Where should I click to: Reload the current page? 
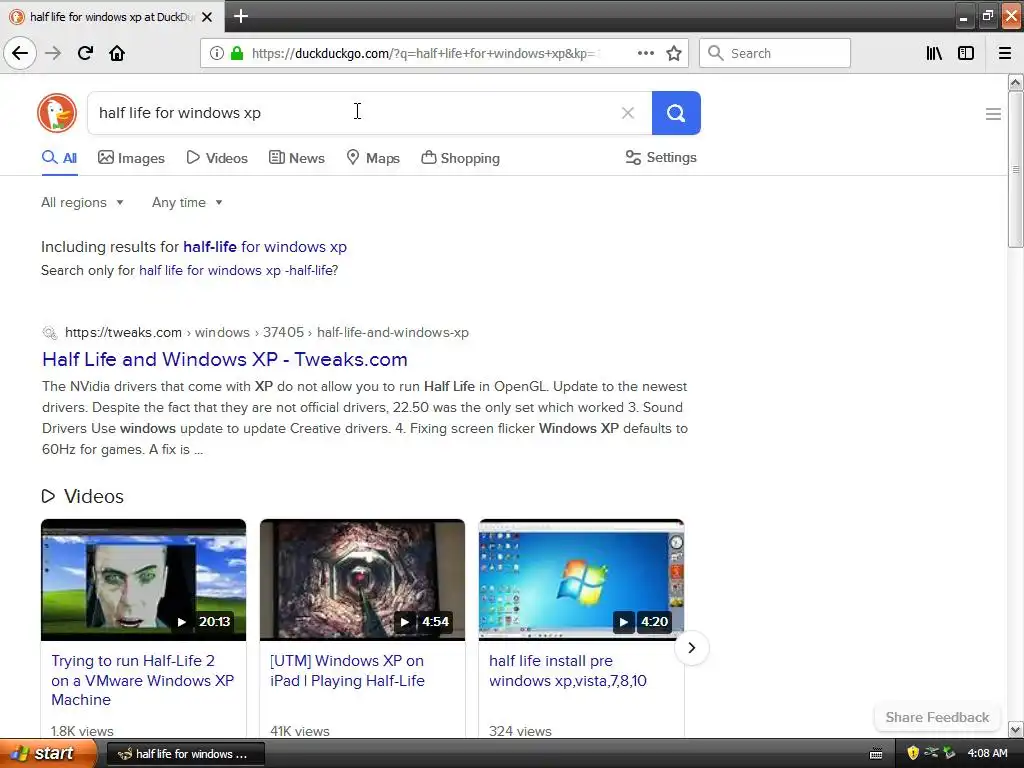85,53
